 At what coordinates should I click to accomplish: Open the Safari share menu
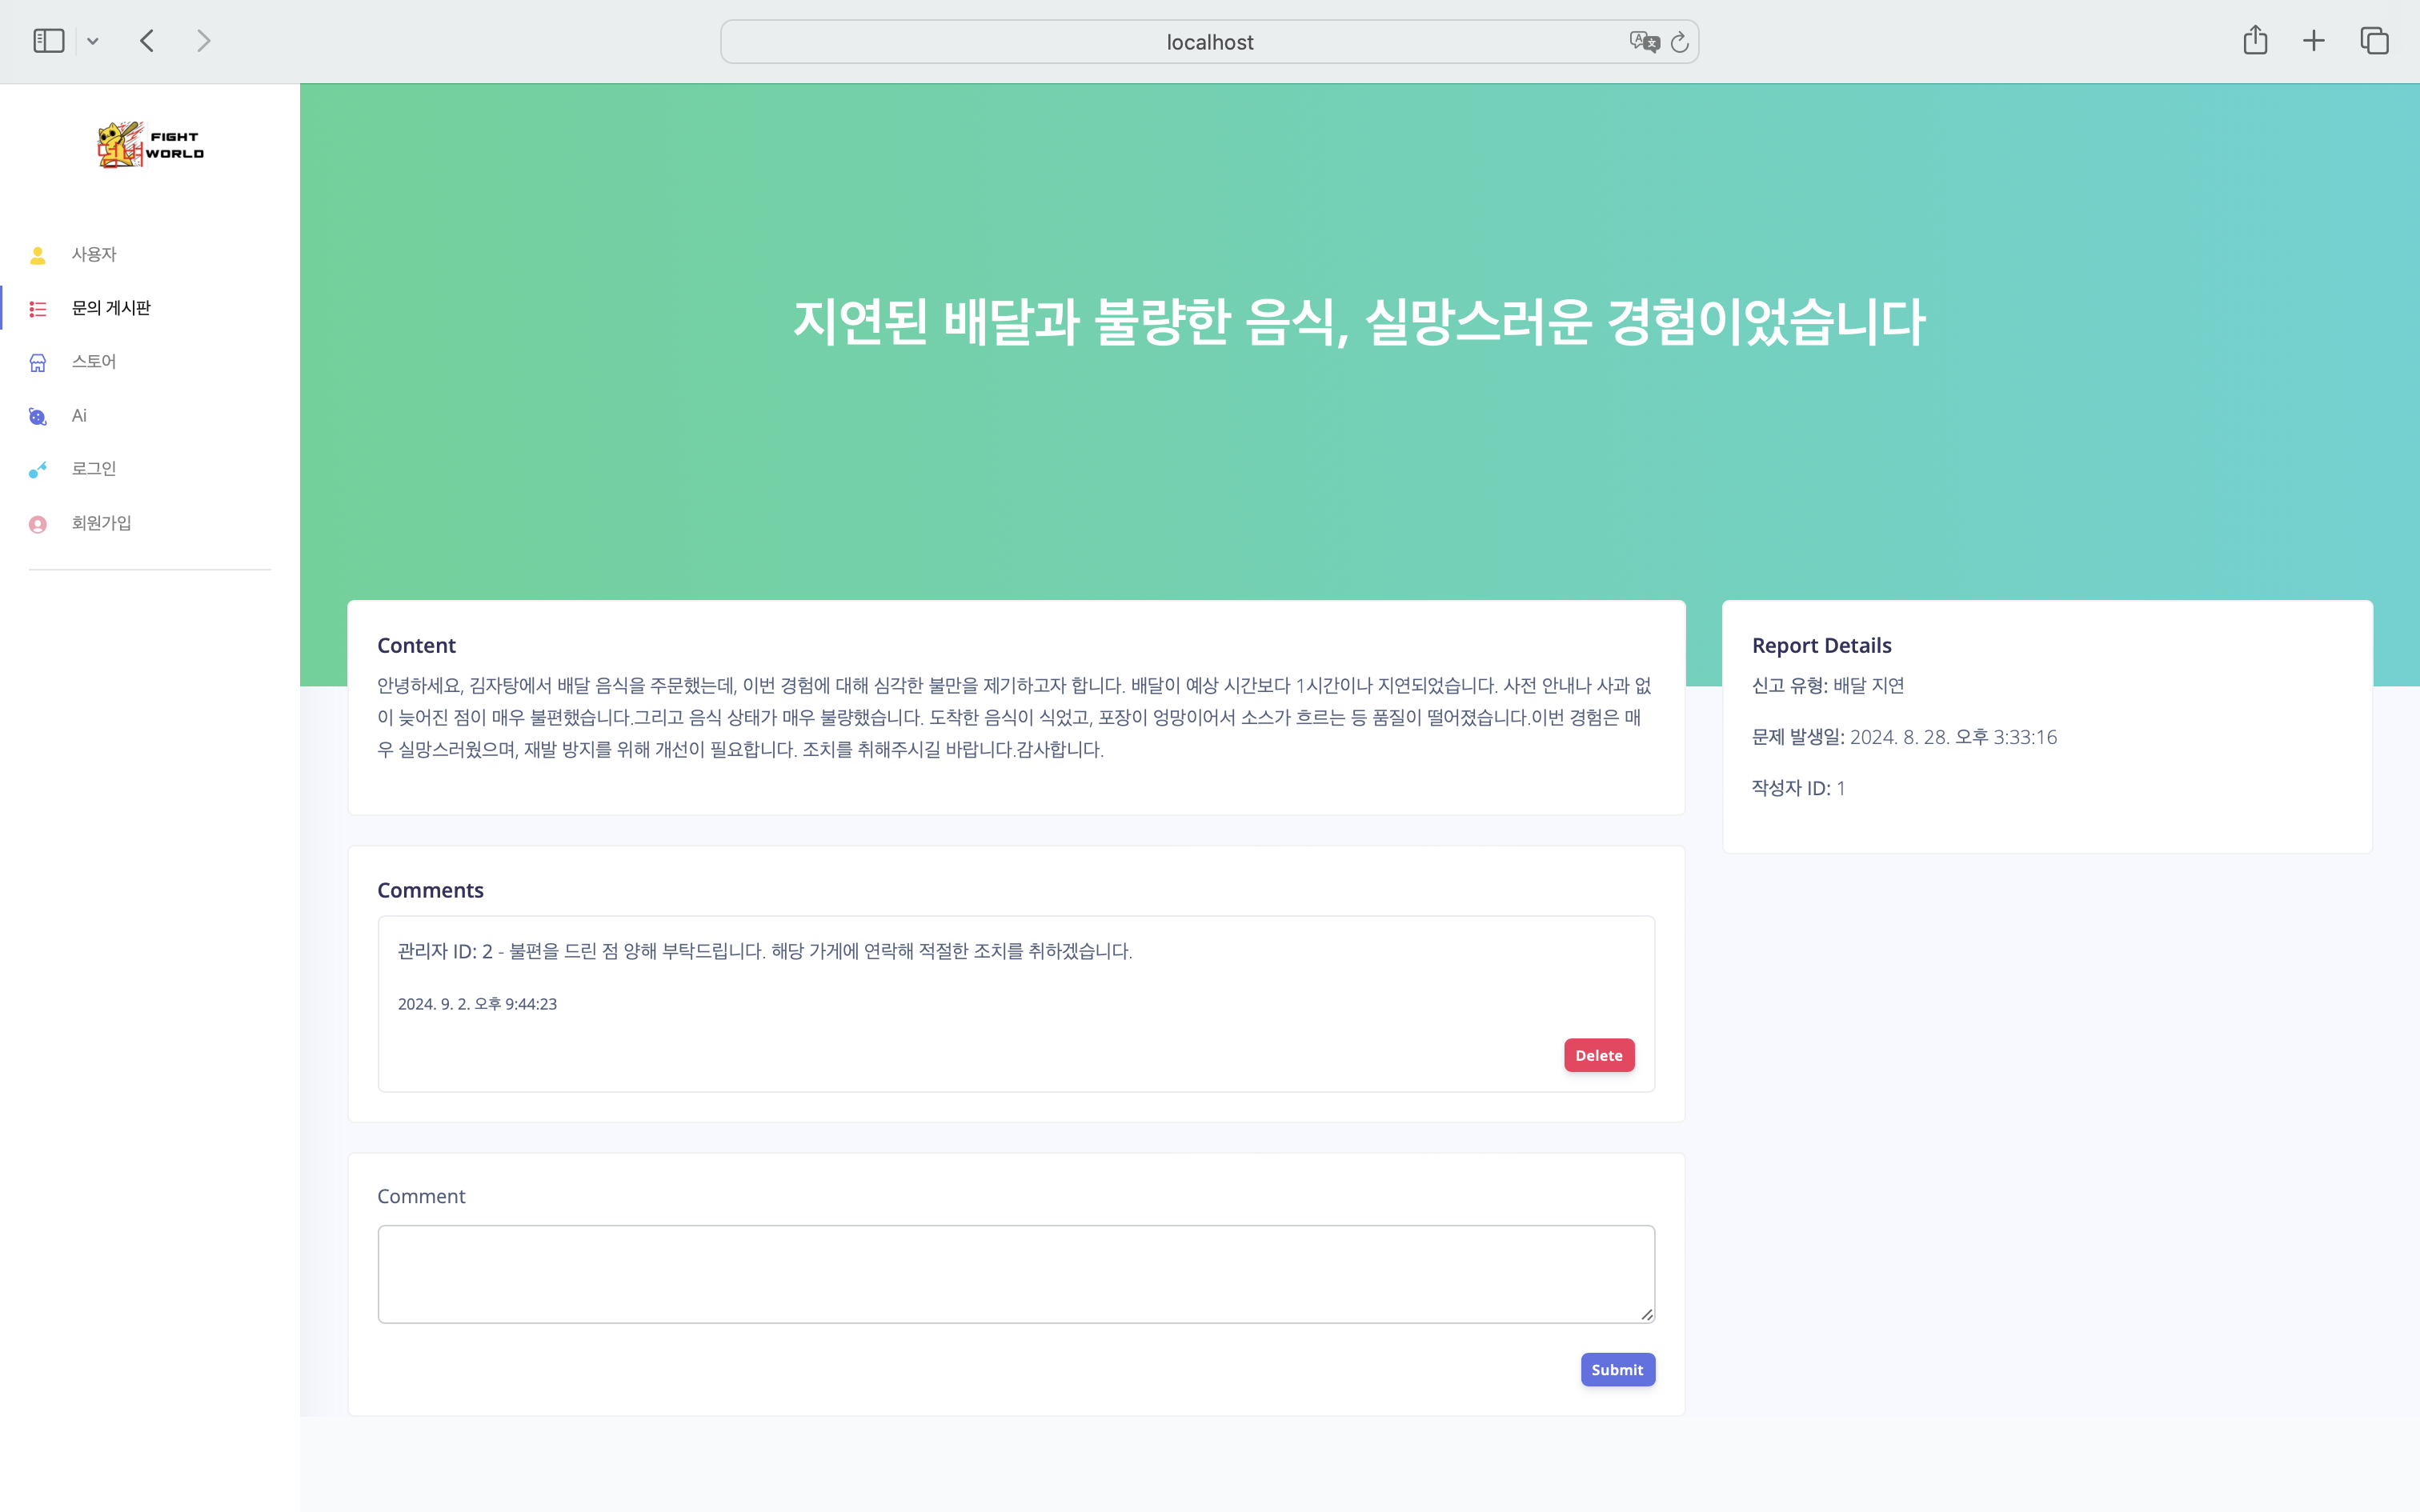(2254, 40)
